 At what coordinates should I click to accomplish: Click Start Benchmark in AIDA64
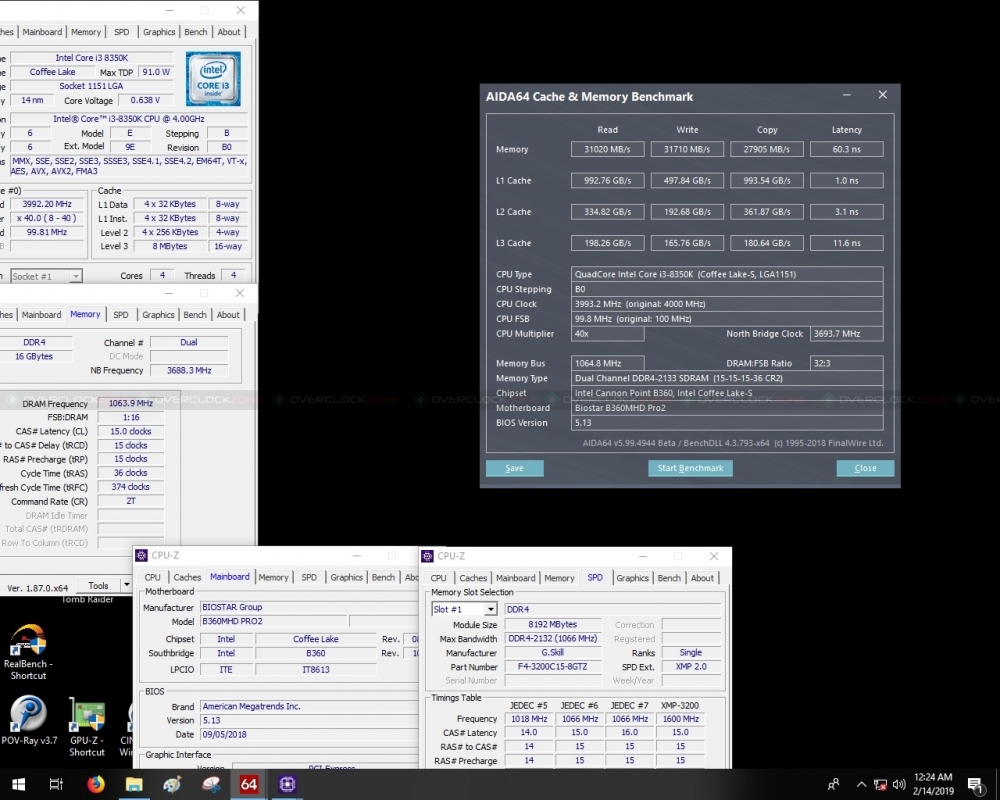click(691, 468)
